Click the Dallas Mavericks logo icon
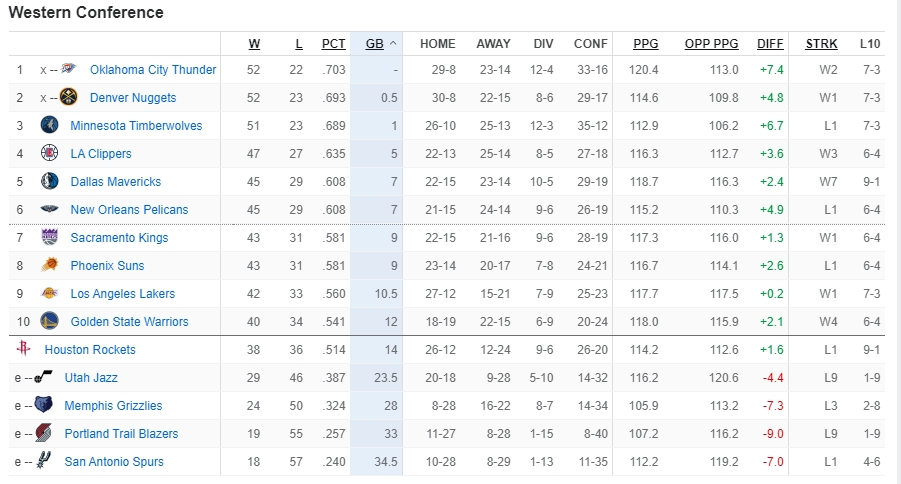The image size is (901, 484). (49, 182)
